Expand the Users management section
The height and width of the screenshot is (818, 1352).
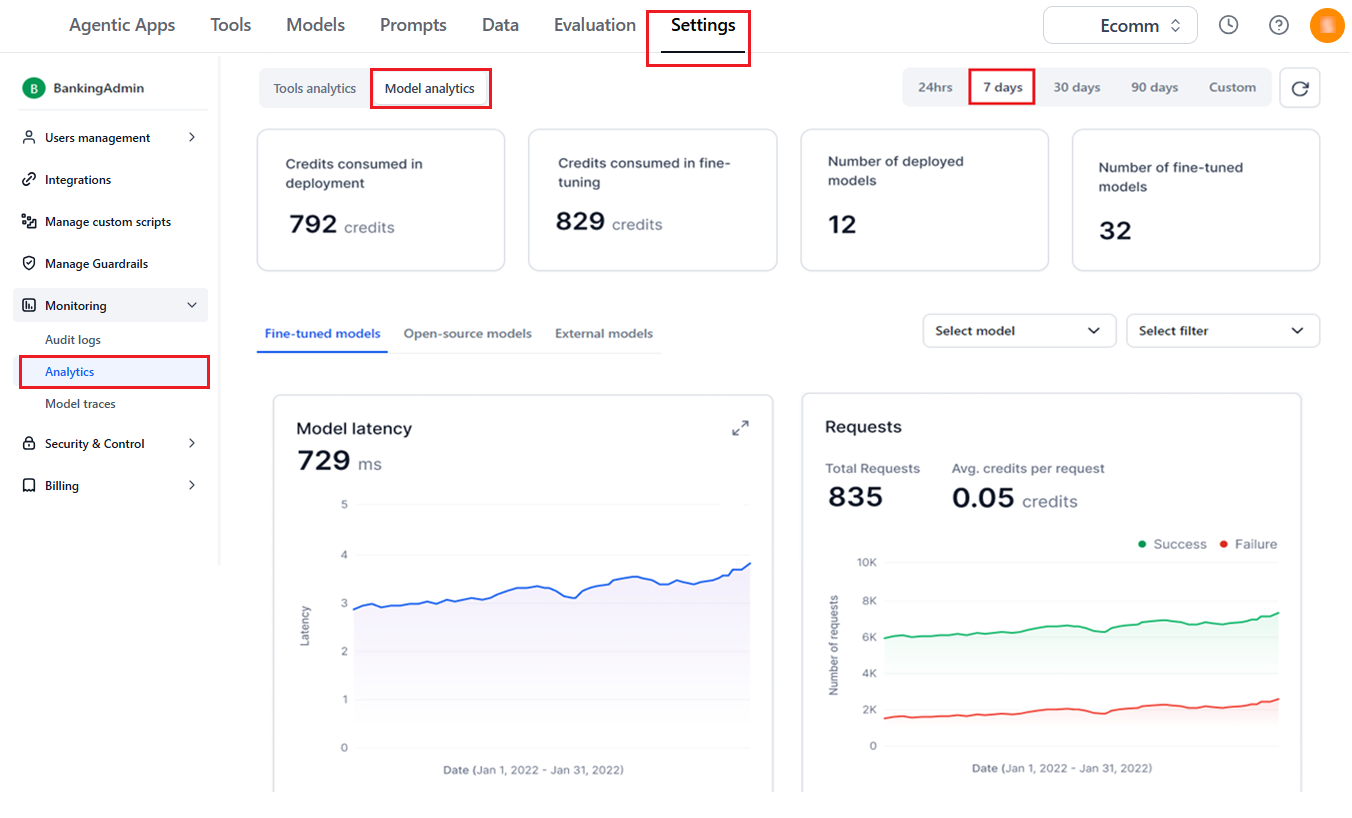point(110,138)
